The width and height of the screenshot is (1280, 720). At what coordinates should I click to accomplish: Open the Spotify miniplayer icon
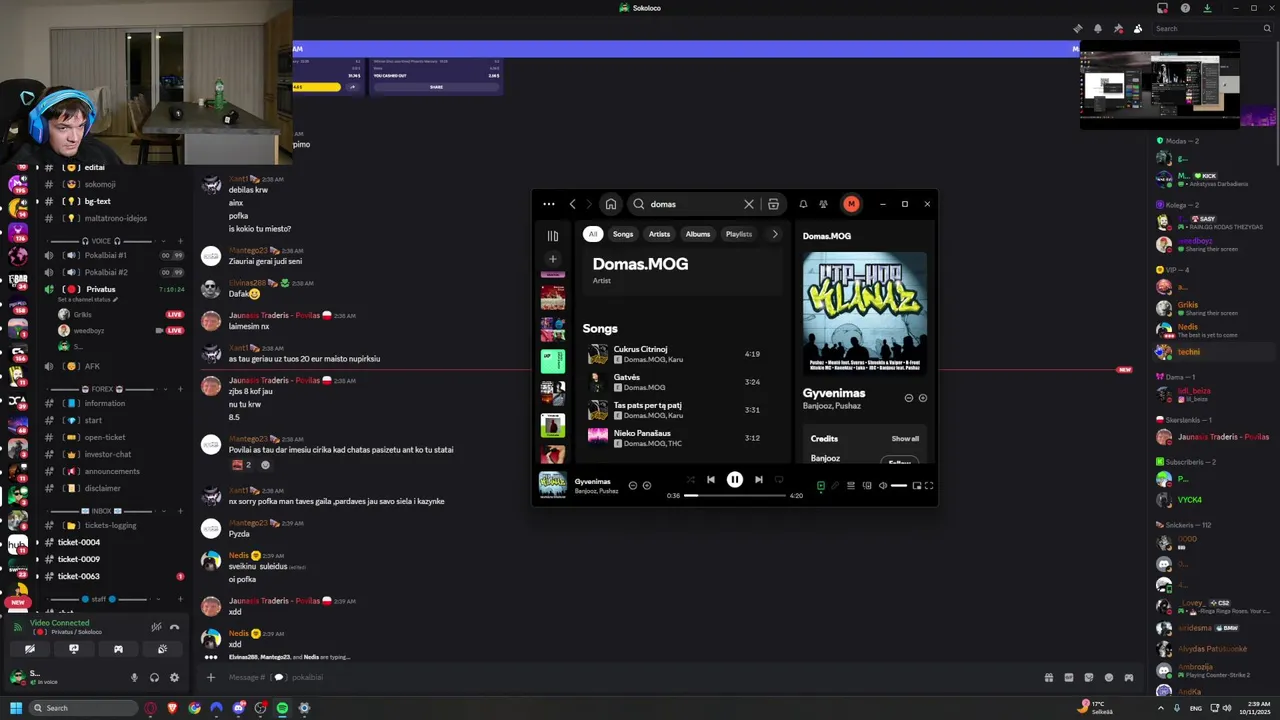point(917,486)
